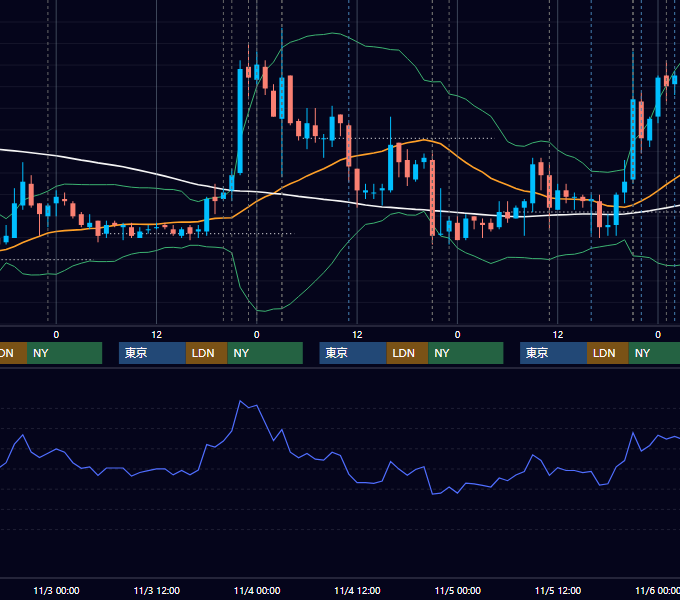Select the LDN session bar on 11/4
The height and width of the screenshot is (600, 680).
(407, 353)
